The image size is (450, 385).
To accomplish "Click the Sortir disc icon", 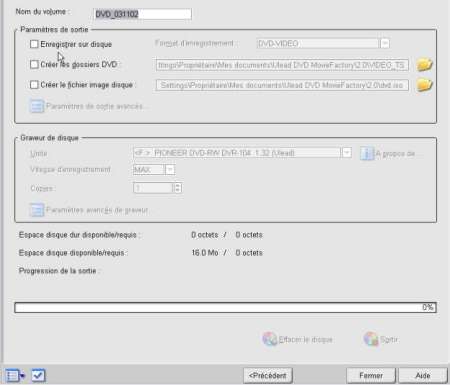I will [371, 339].
